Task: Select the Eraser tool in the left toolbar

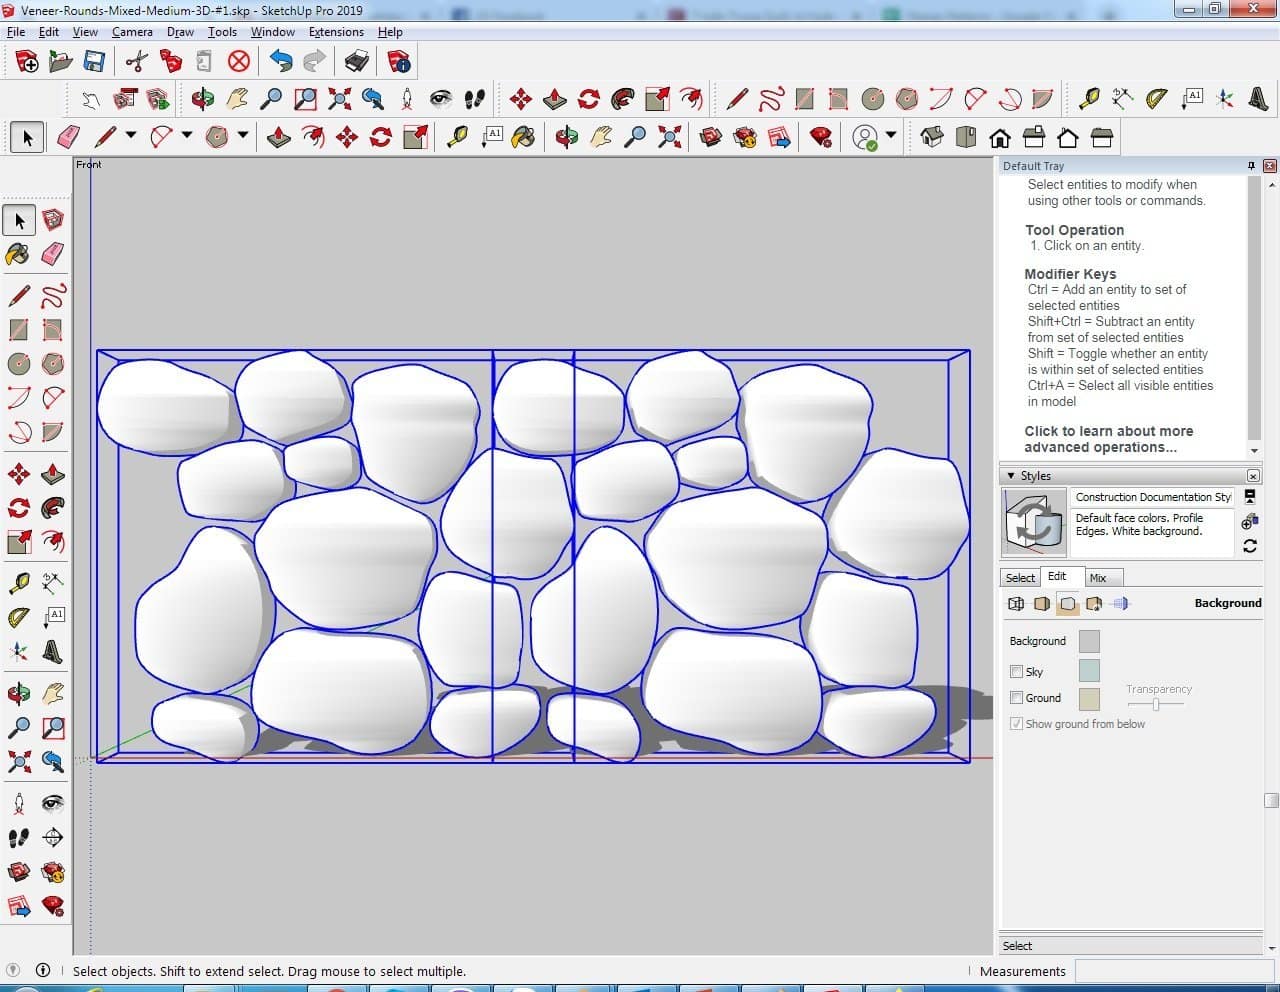Action: coord(53,254)
